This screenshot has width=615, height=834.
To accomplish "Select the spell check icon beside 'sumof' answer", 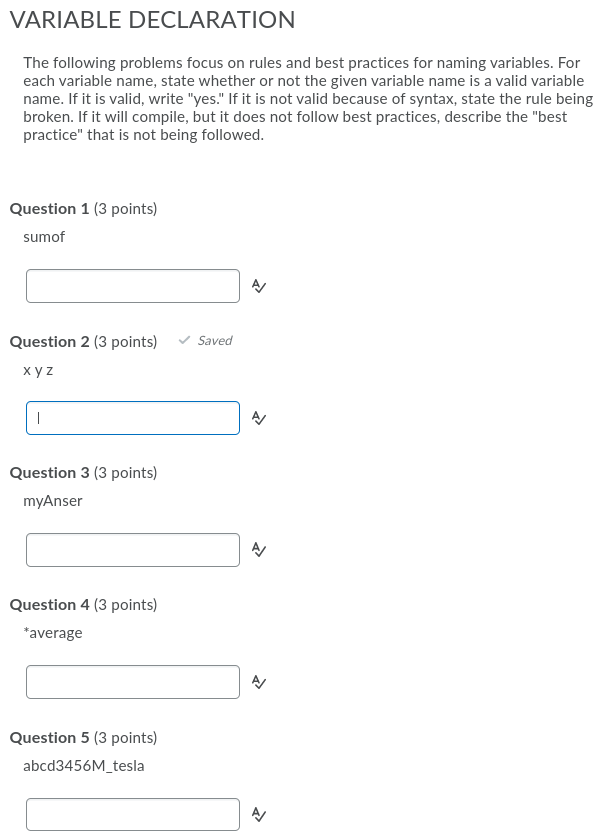I will point(257,285).
